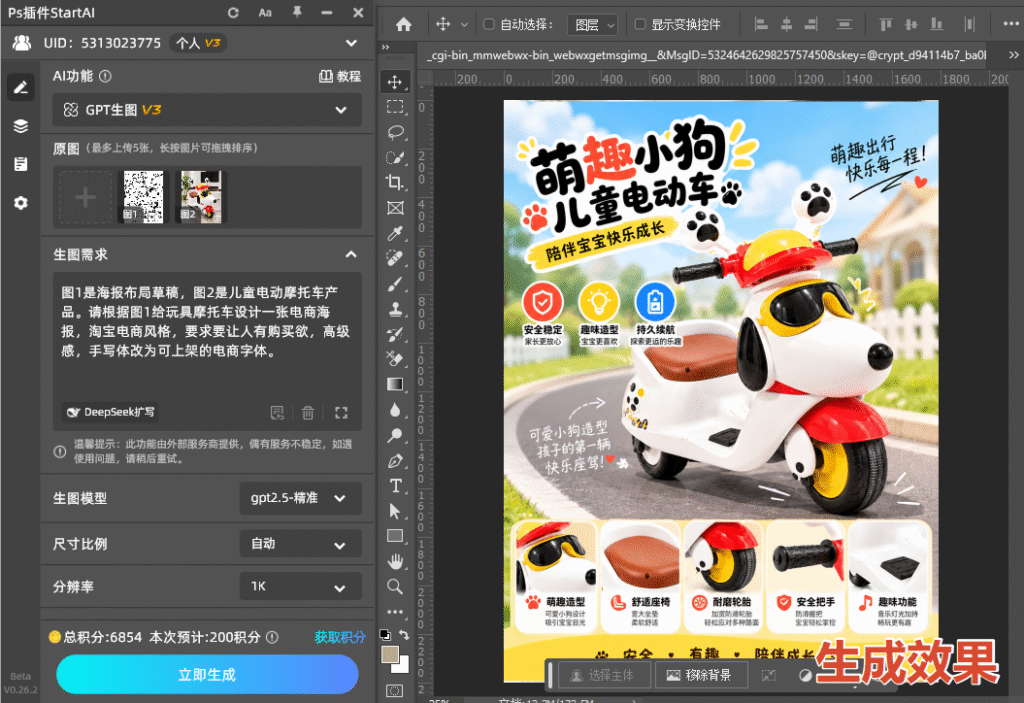This screenshot has height=703, width=1024.
Task: Select the Eyedropper tool
Action: pos(394,233)
